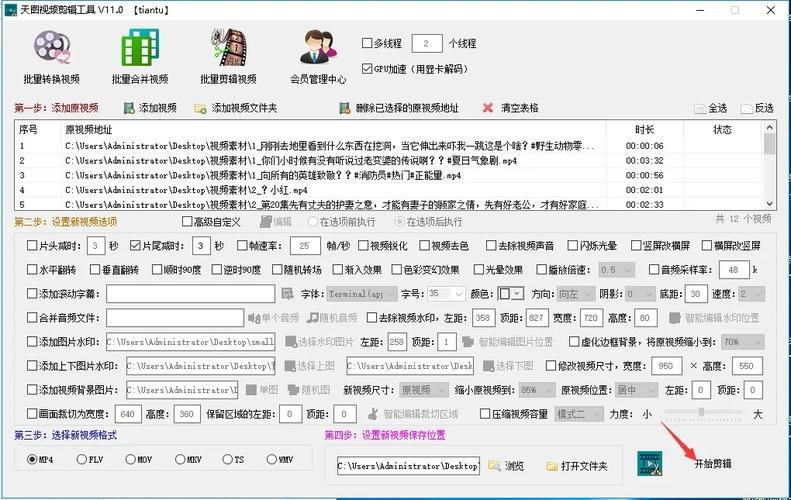791x500 pixels.
Task: Click the 反选 icon
Action: 747,108
